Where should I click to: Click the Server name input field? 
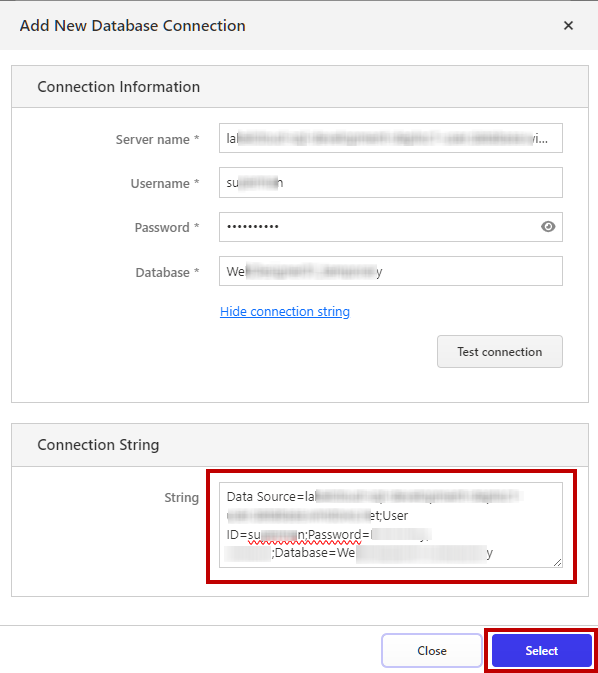(391, 138)
